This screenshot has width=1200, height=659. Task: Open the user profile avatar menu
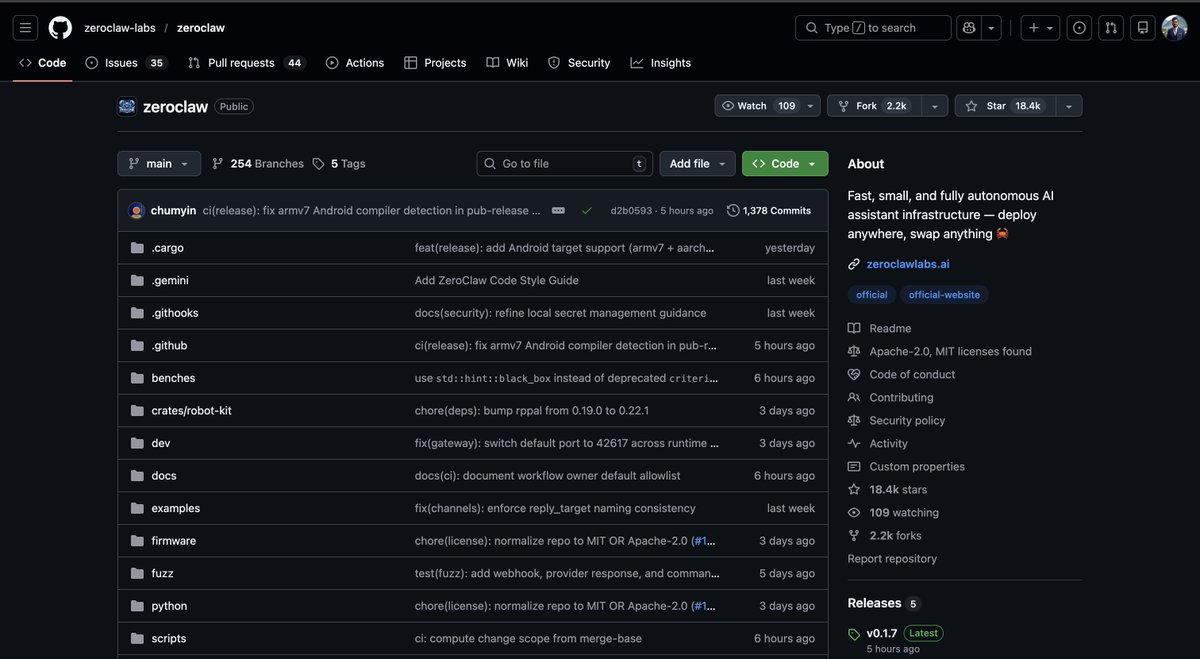[x=1174, y=28]
